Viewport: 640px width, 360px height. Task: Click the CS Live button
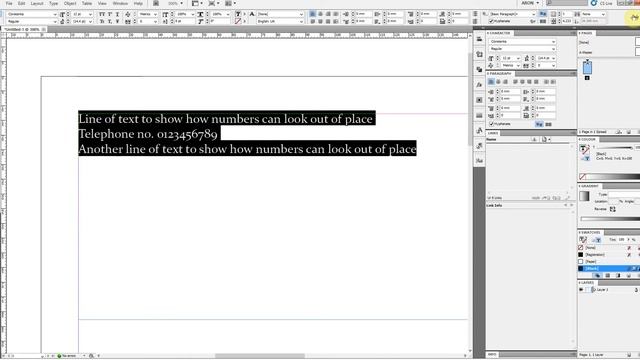click(x=602, y=3)
